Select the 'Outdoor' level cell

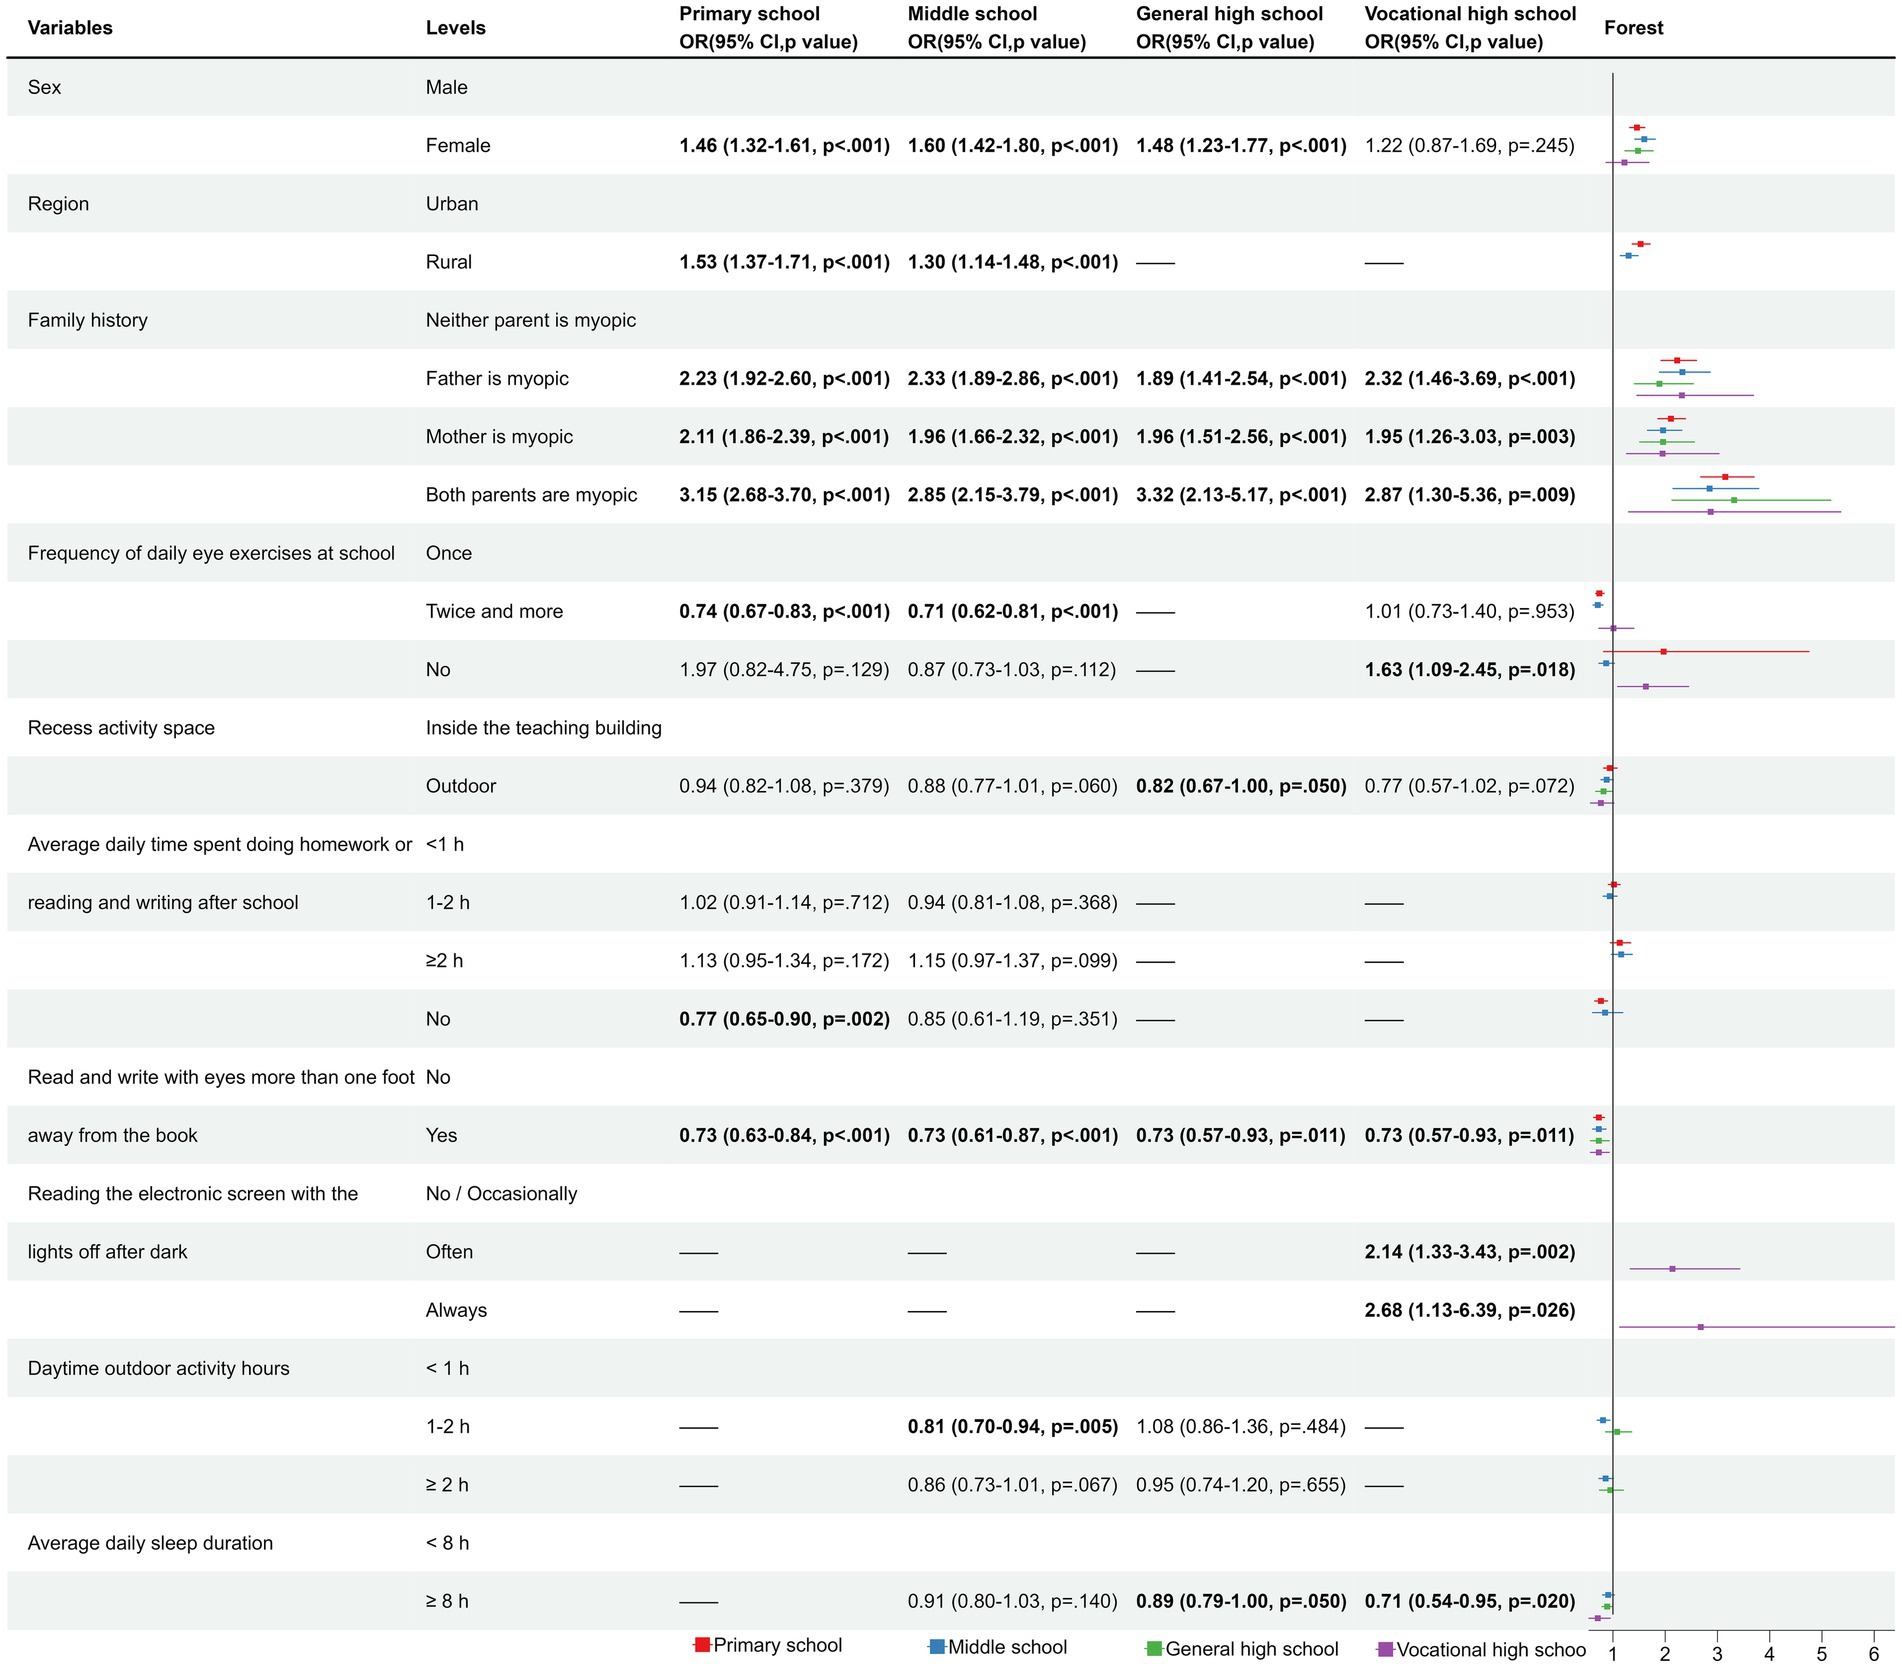(460, 786)
